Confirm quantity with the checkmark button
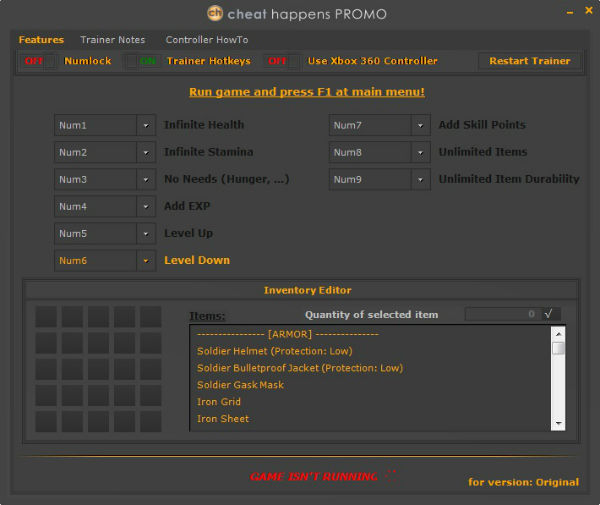This screenshot has width=600, height=505. point(549,314)
